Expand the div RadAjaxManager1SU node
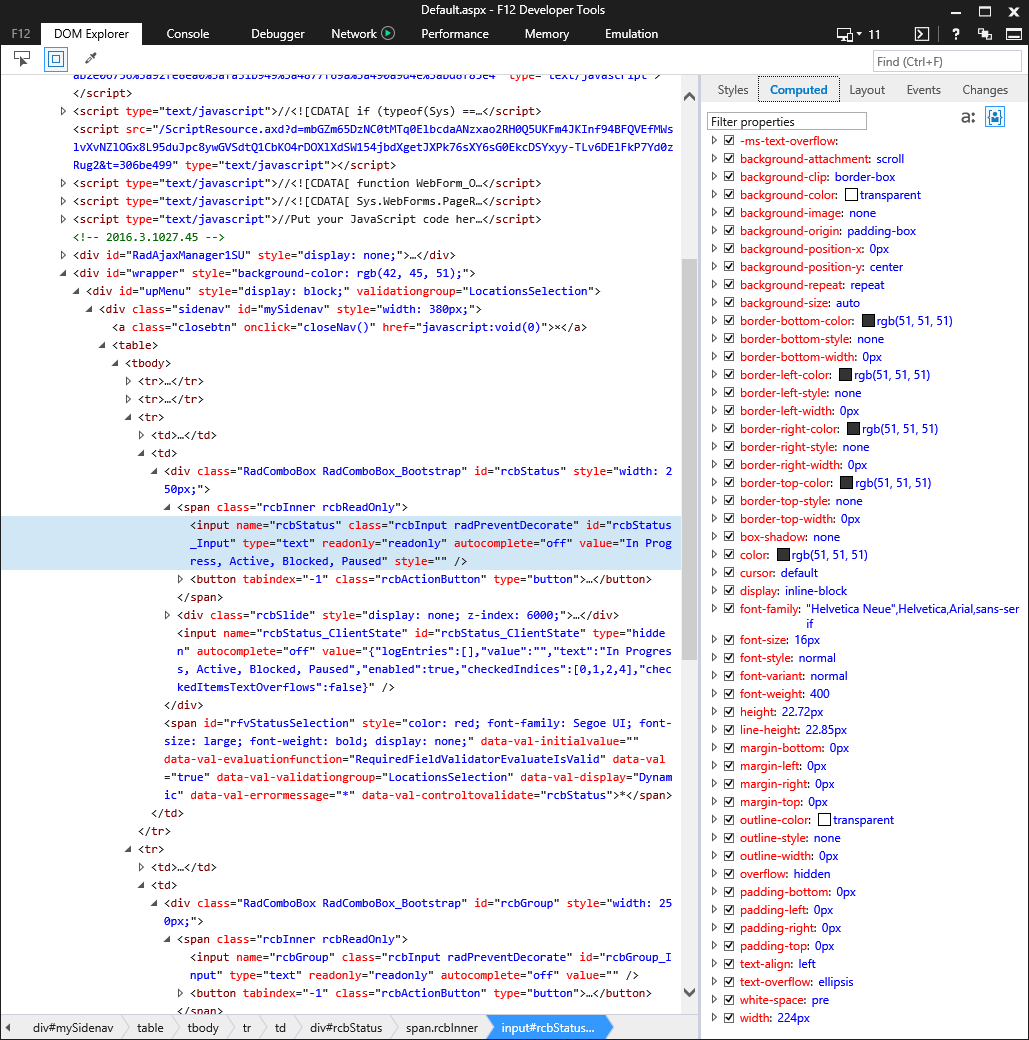The height and width of the screenshot is (1040, 1029). click(65, 255)
